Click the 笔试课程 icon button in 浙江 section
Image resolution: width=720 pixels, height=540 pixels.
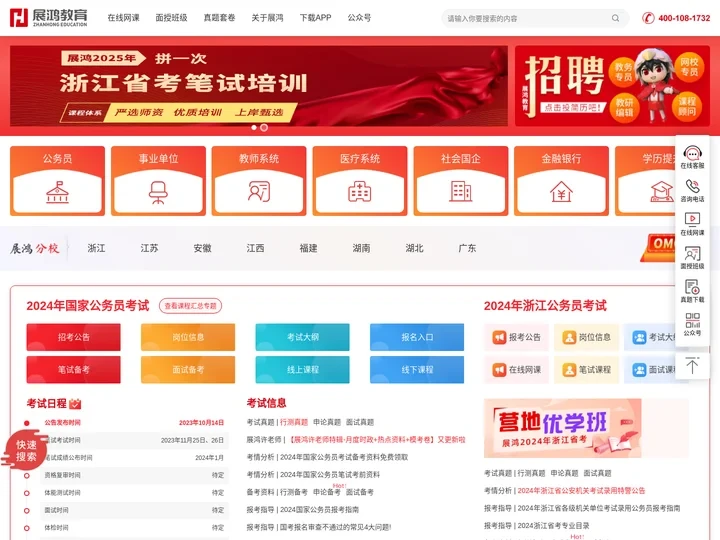[x=586, y=370]
